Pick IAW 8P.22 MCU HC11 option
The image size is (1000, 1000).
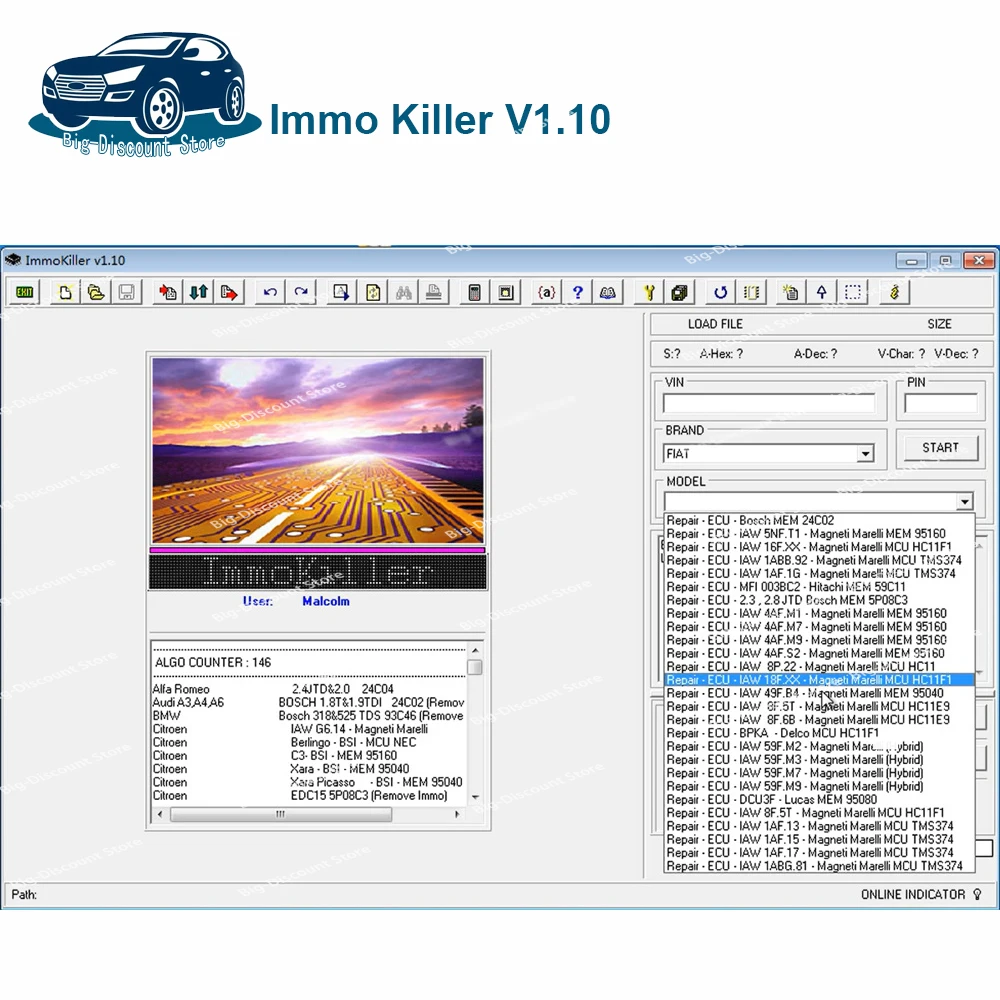point(819,666)
